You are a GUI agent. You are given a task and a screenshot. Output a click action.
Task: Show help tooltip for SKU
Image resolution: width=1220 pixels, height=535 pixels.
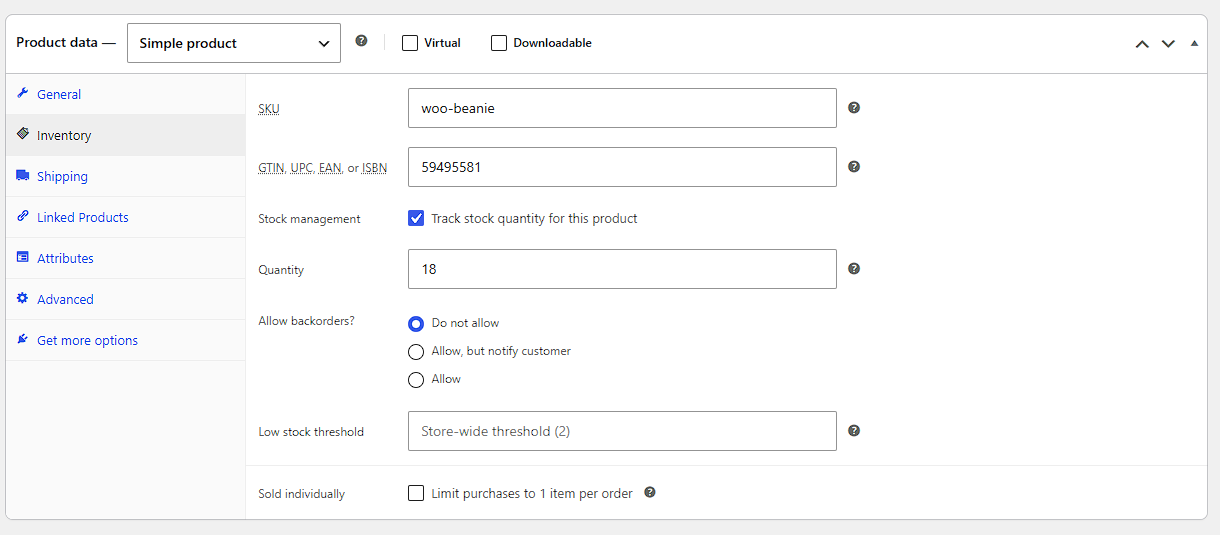[x=854, y=107]
